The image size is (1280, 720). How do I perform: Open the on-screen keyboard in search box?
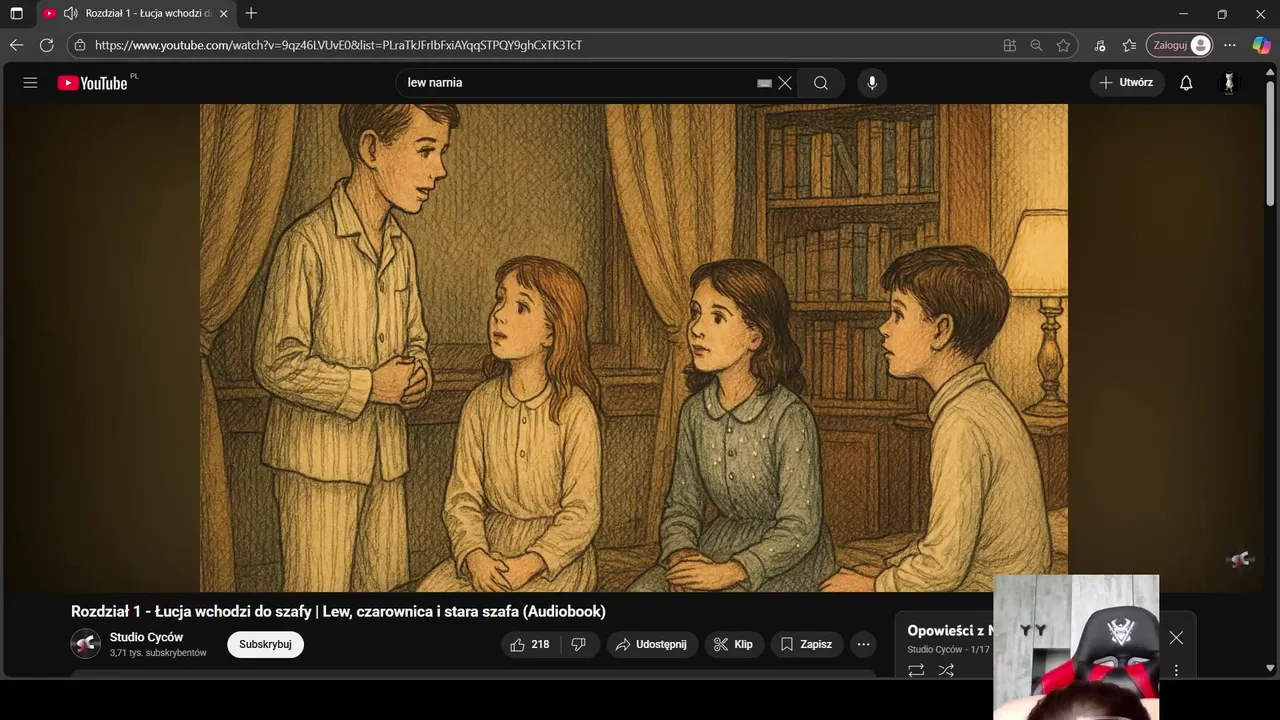click(764, 83)
